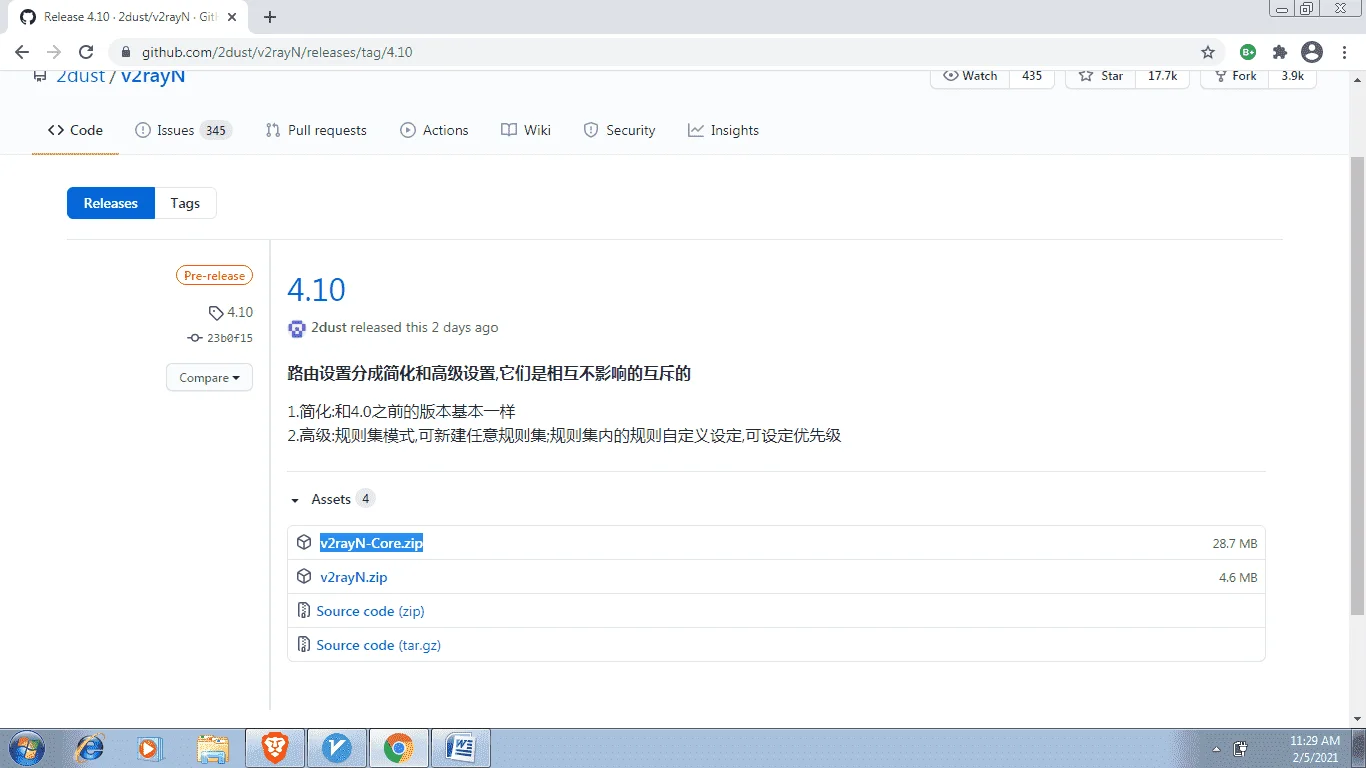The width and height of the screenshot is (1366, 768).
Task: Open the v2rayN repository name link
Action: (x=153, y=76)
